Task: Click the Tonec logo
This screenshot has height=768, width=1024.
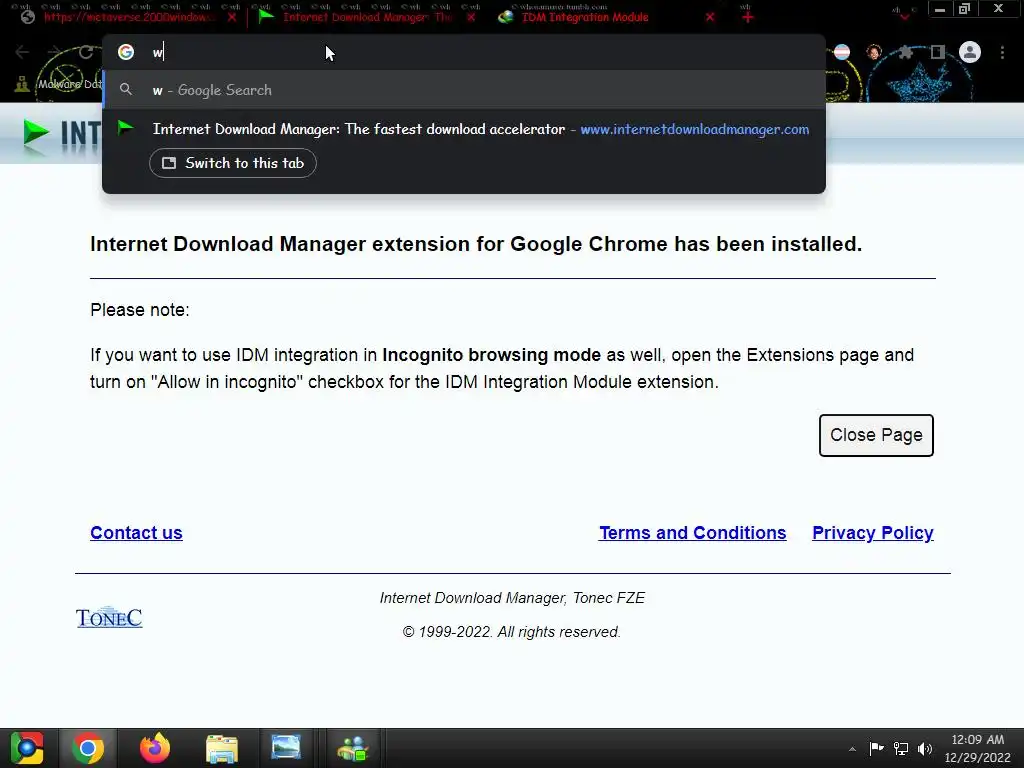Action: tap(109, 617)
